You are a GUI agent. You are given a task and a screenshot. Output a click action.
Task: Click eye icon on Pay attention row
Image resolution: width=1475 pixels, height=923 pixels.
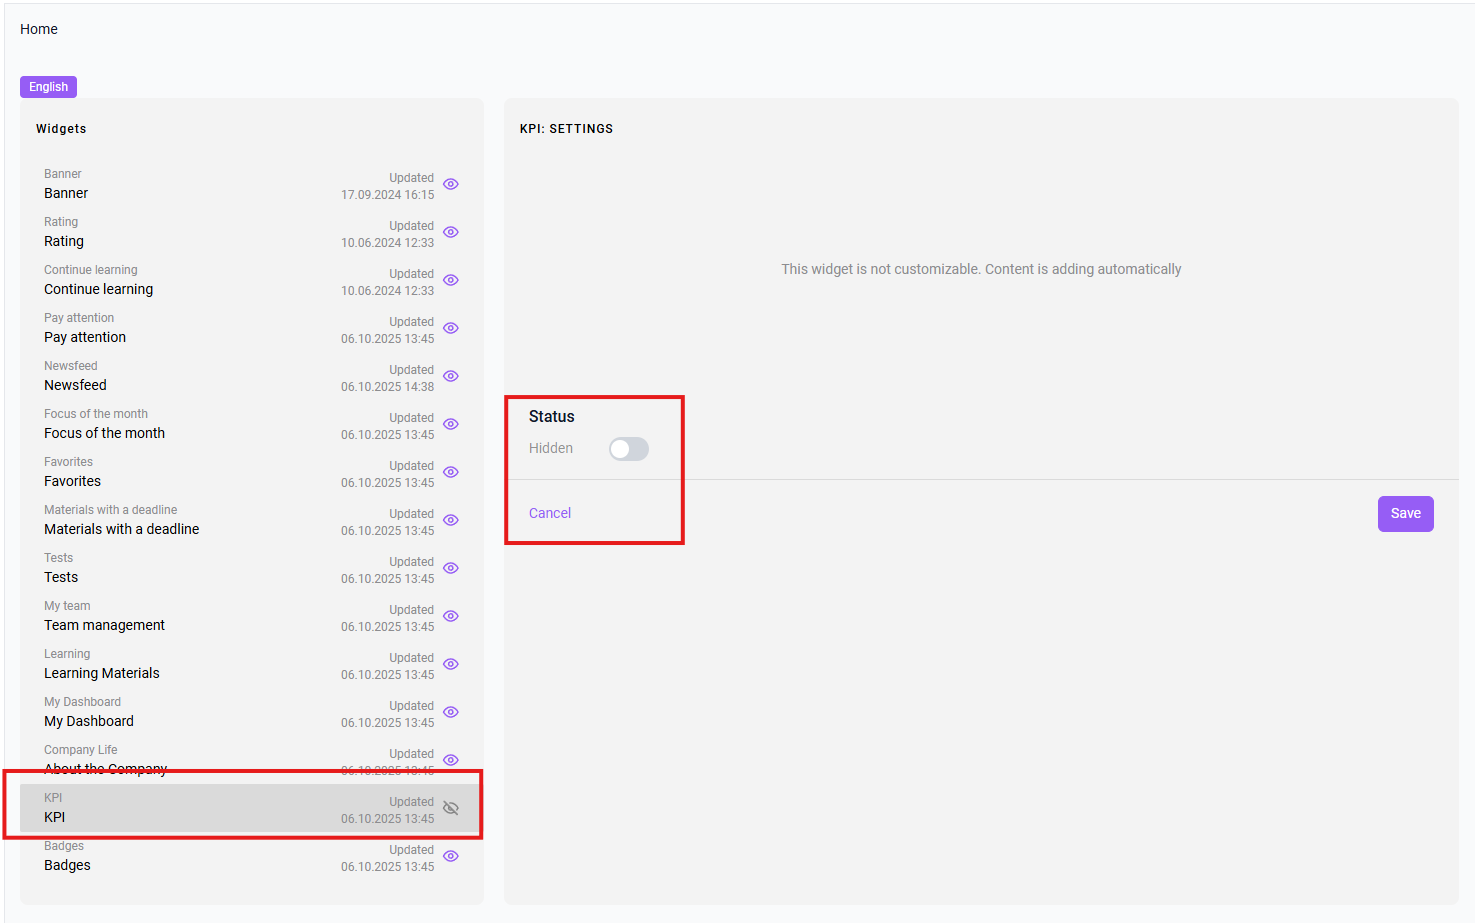[x=451, y=328]
